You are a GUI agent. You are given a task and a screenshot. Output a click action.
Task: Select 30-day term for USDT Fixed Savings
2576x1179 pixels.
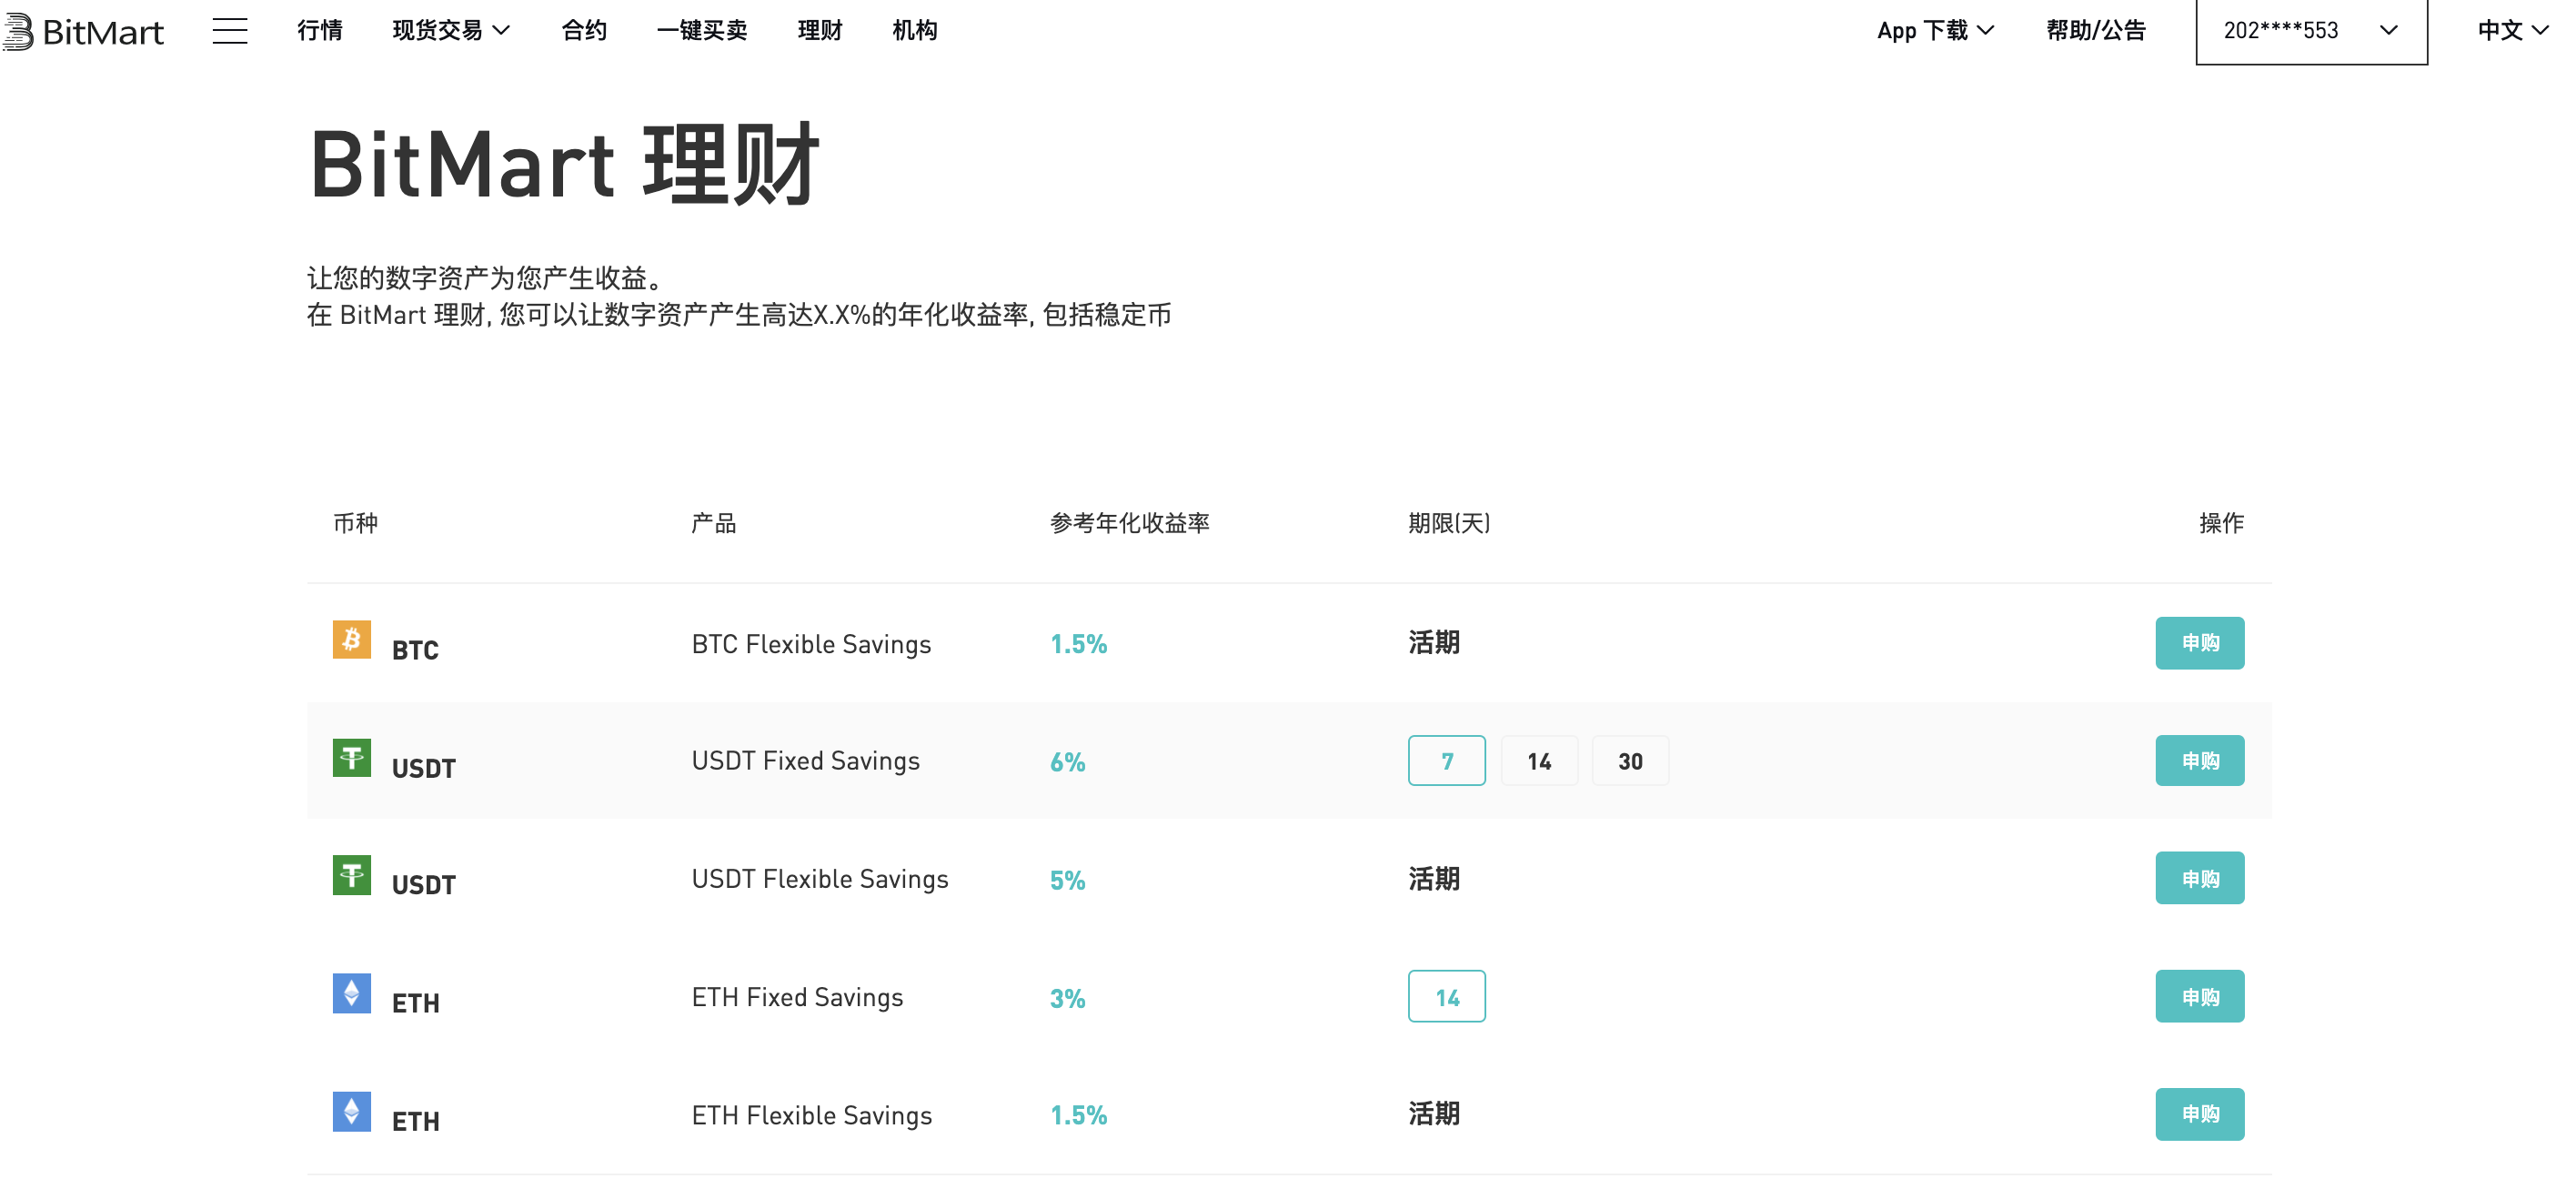(1630, 761)
